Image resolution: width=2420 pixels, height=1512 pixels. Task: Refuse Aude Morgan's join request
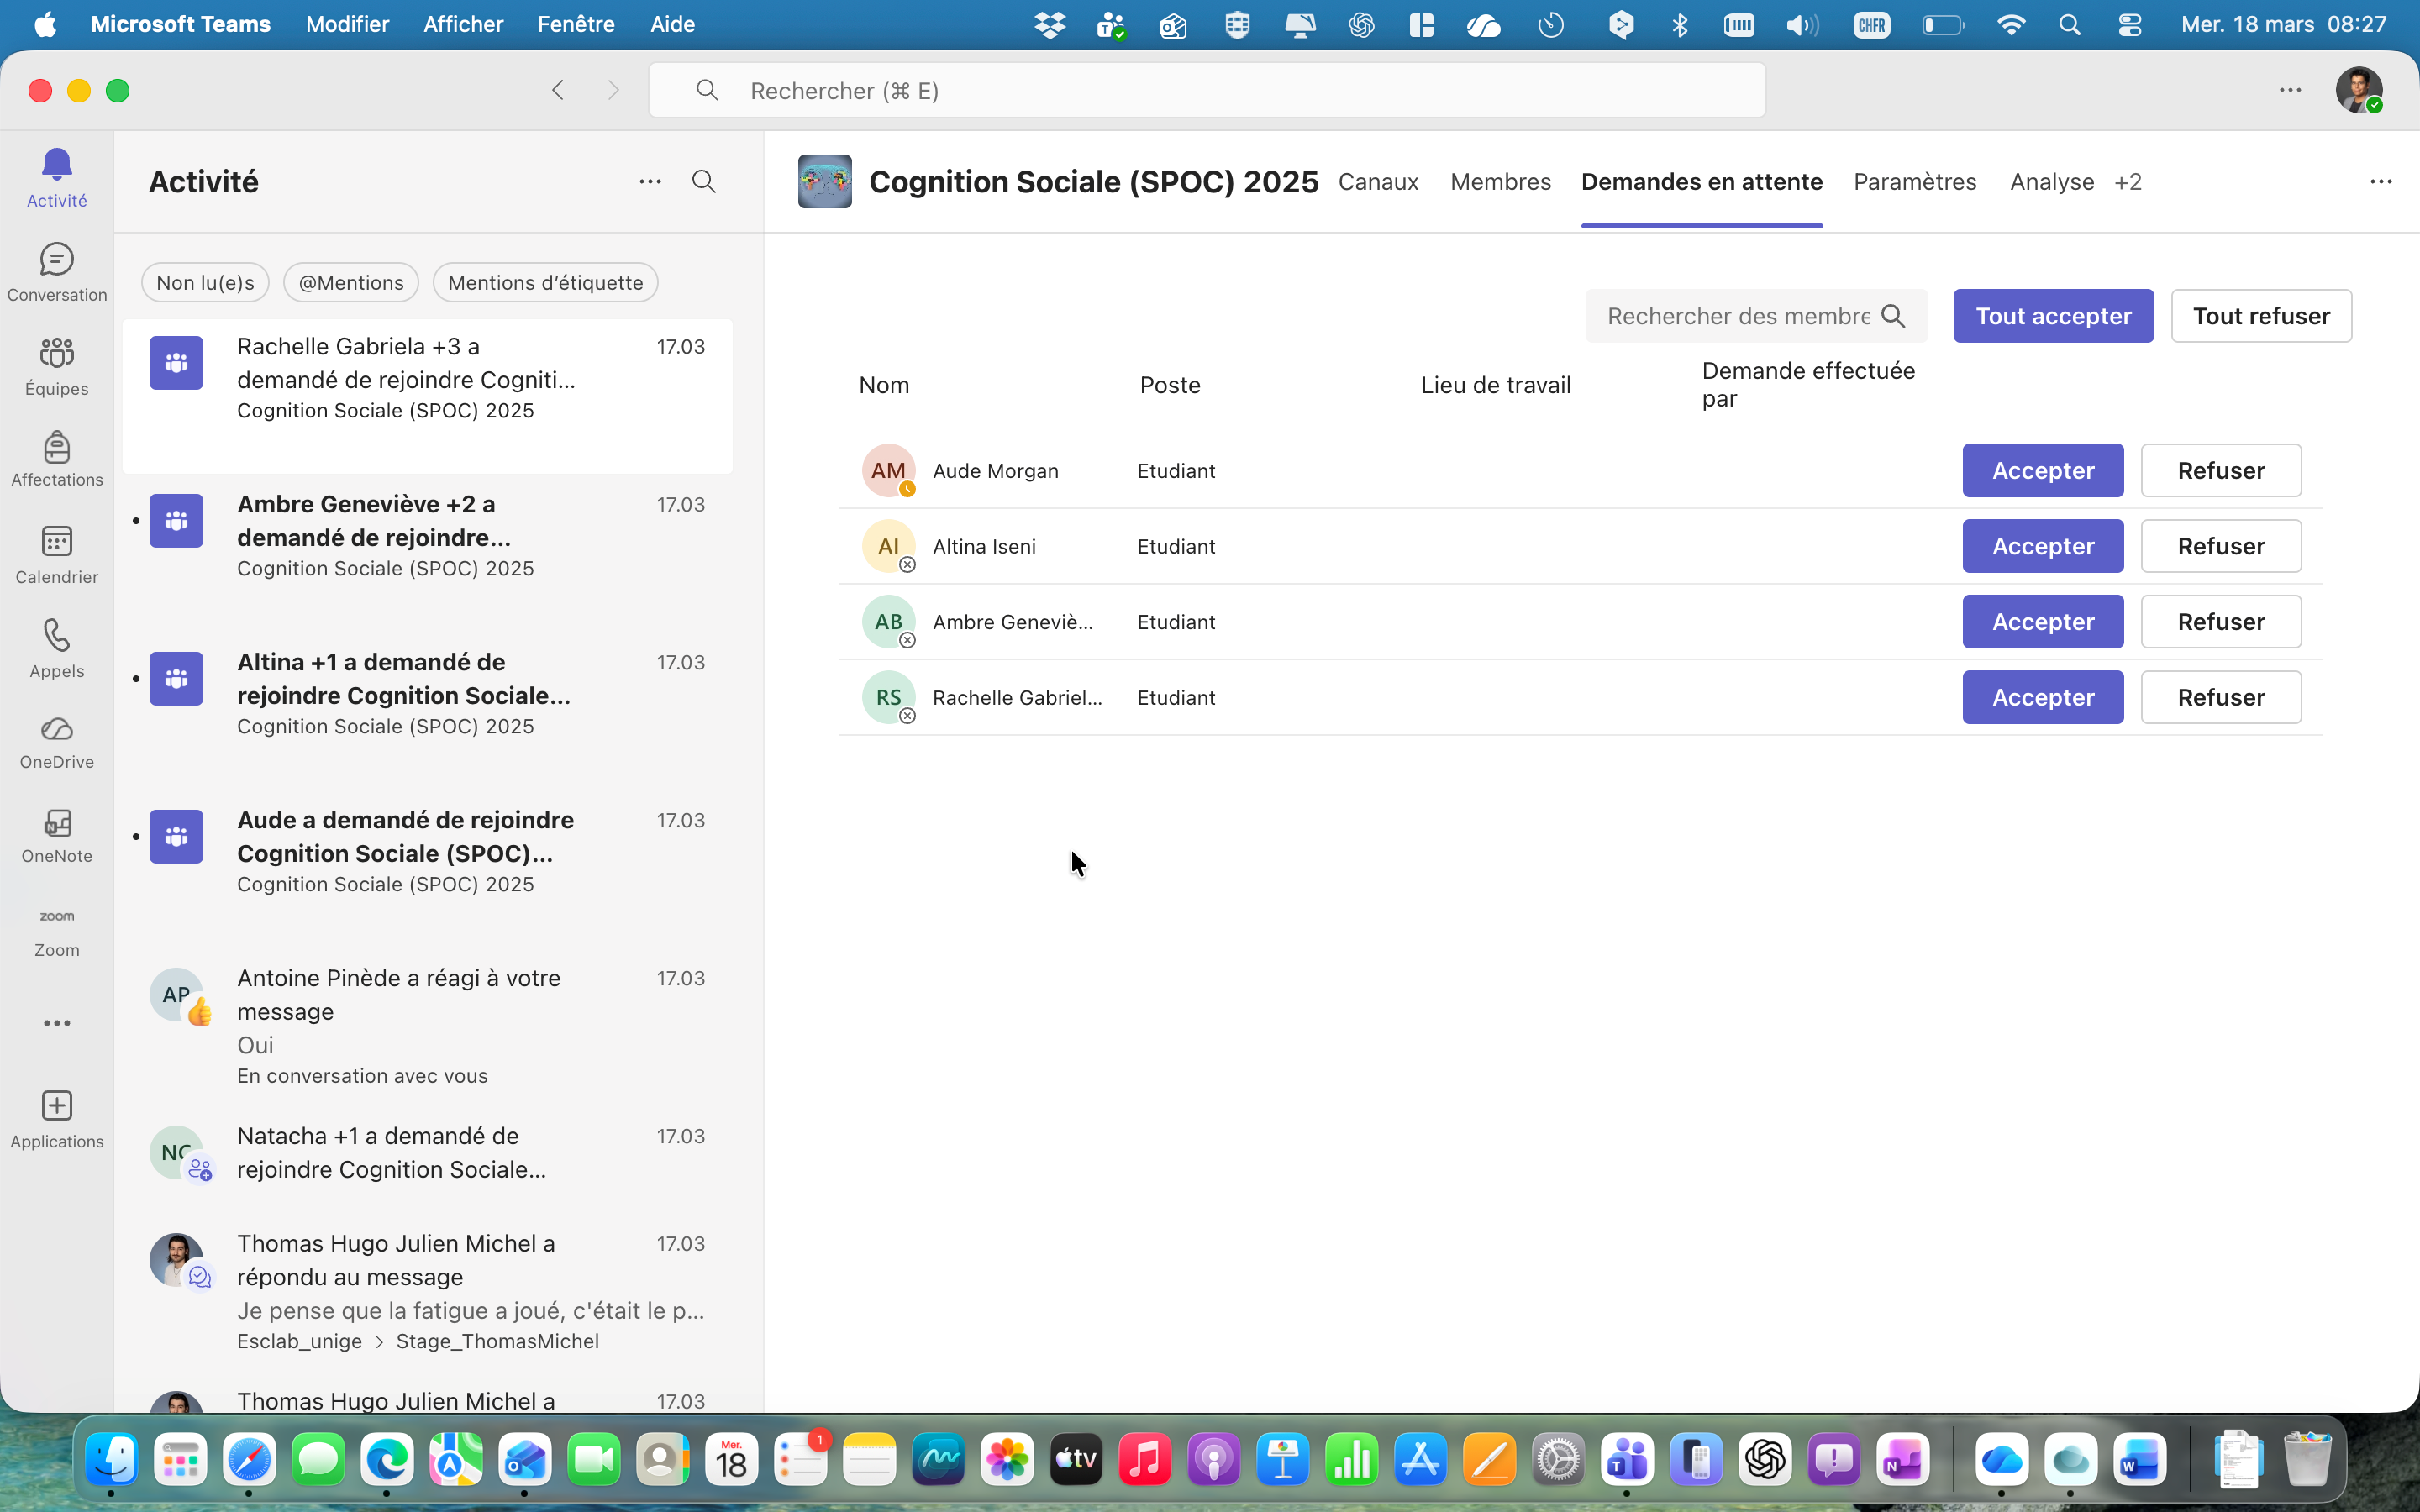coord(2220,471)
